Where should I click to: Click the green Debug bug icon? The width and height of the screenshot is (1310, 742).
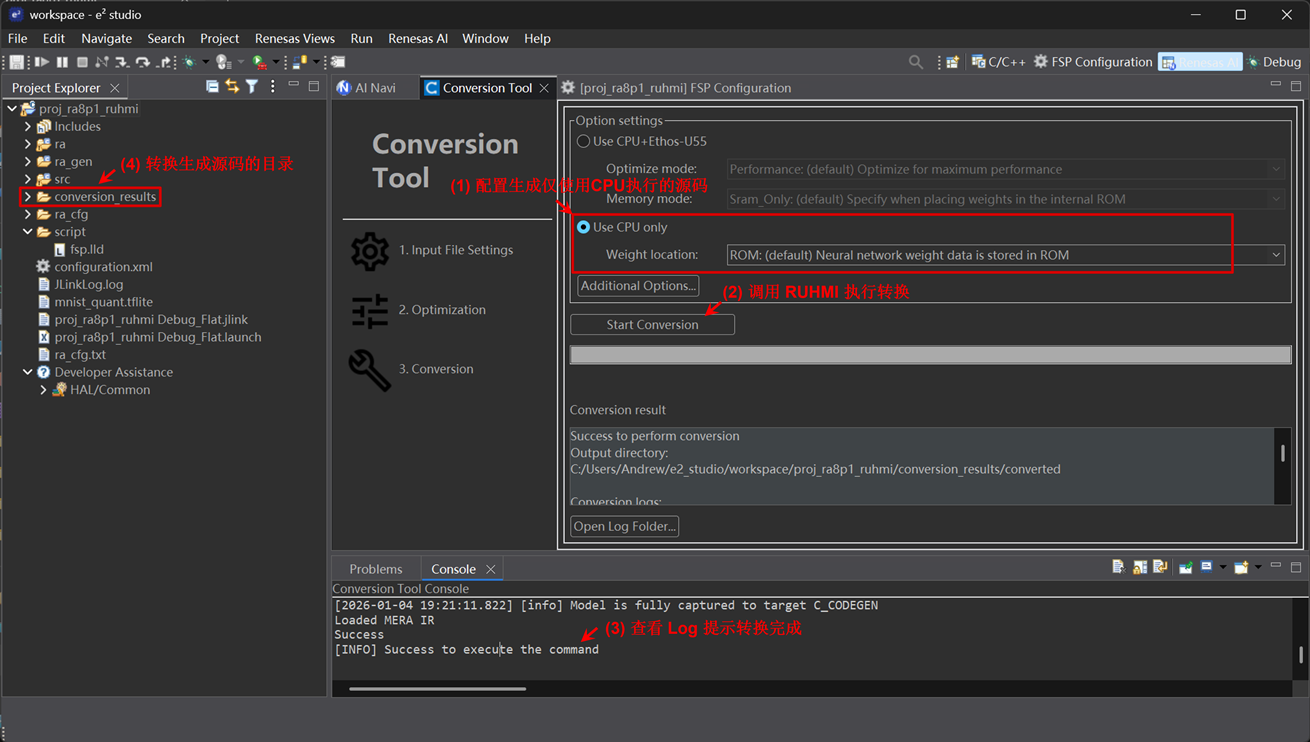coord(189,62)
